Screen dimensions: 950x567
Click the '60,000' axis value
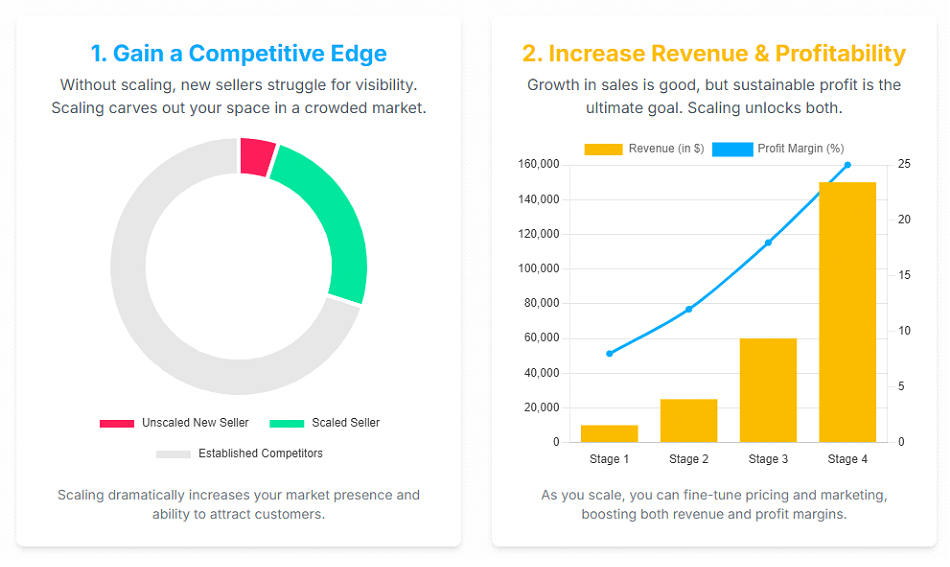[x=542, y=337]
